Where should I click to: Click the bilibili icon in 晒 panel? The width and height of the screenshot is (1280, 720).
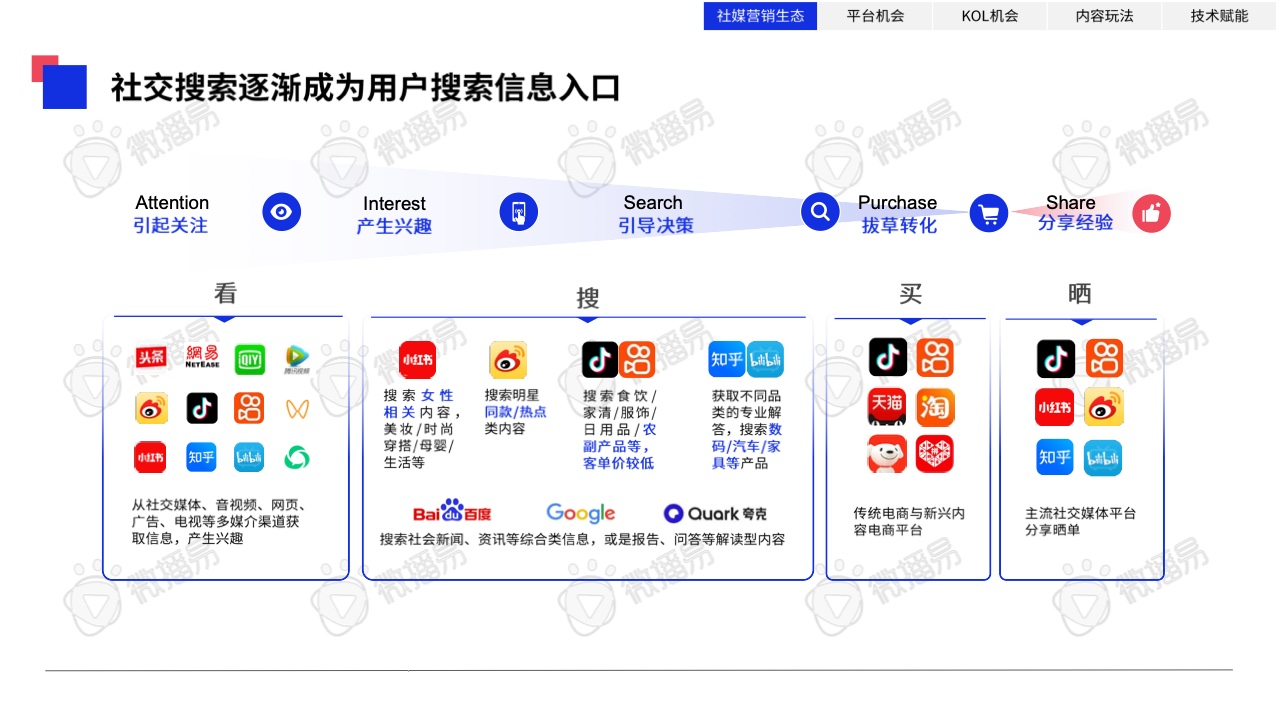click(1104, 457)
